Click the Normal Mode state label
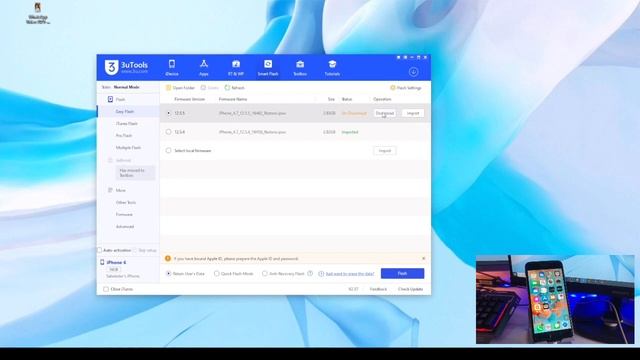This screenshot has height=360, width=640. click(x=127, y=87)
